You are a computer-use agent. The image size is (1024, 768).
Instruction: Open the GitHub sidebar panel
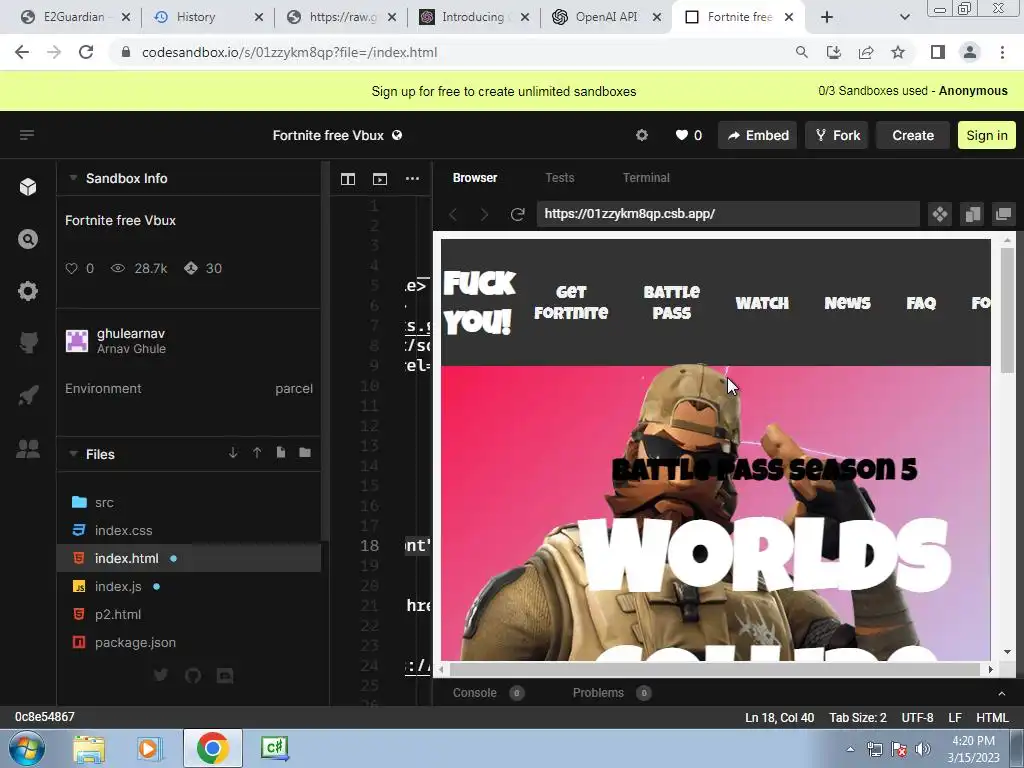tap(27, 342)
